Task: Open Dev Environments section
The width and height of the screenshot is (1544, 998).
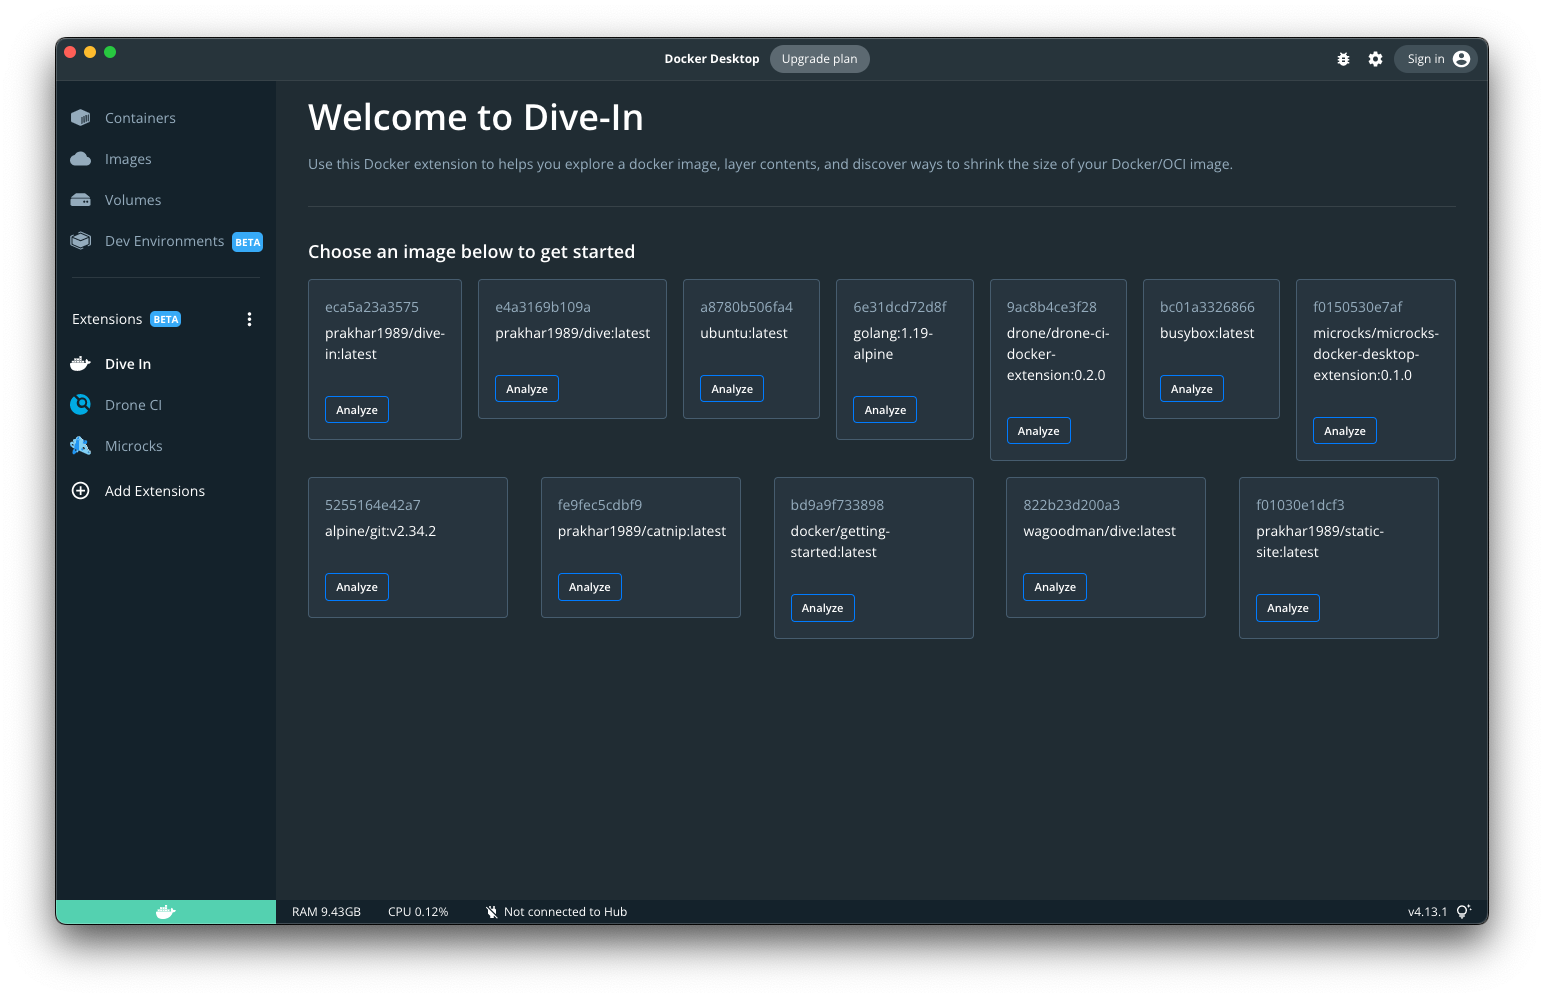Action: pos(165,241)
